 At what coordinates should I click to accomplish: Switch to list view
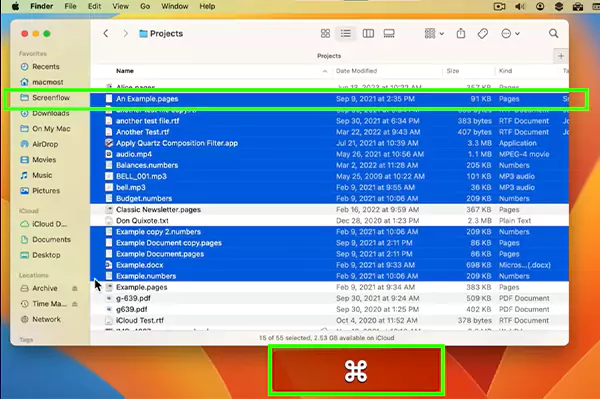click(x=346, y=34)
